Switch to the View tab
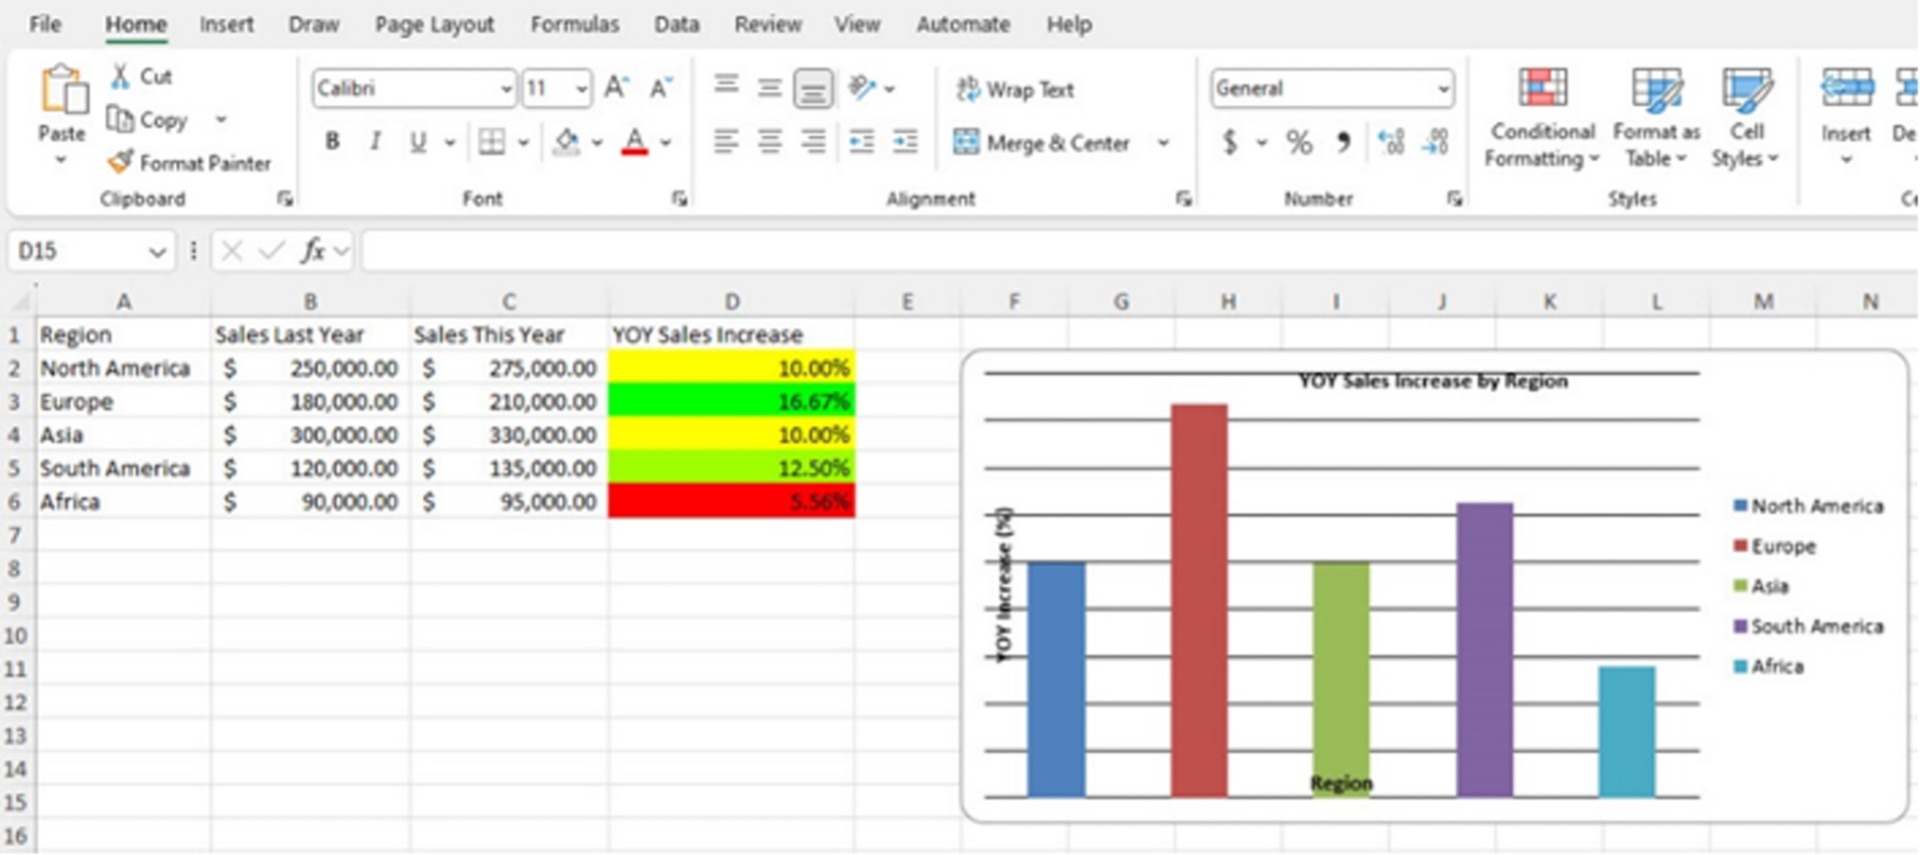The height and width of the screenshot is (855, 1920). tap(858, 24)
